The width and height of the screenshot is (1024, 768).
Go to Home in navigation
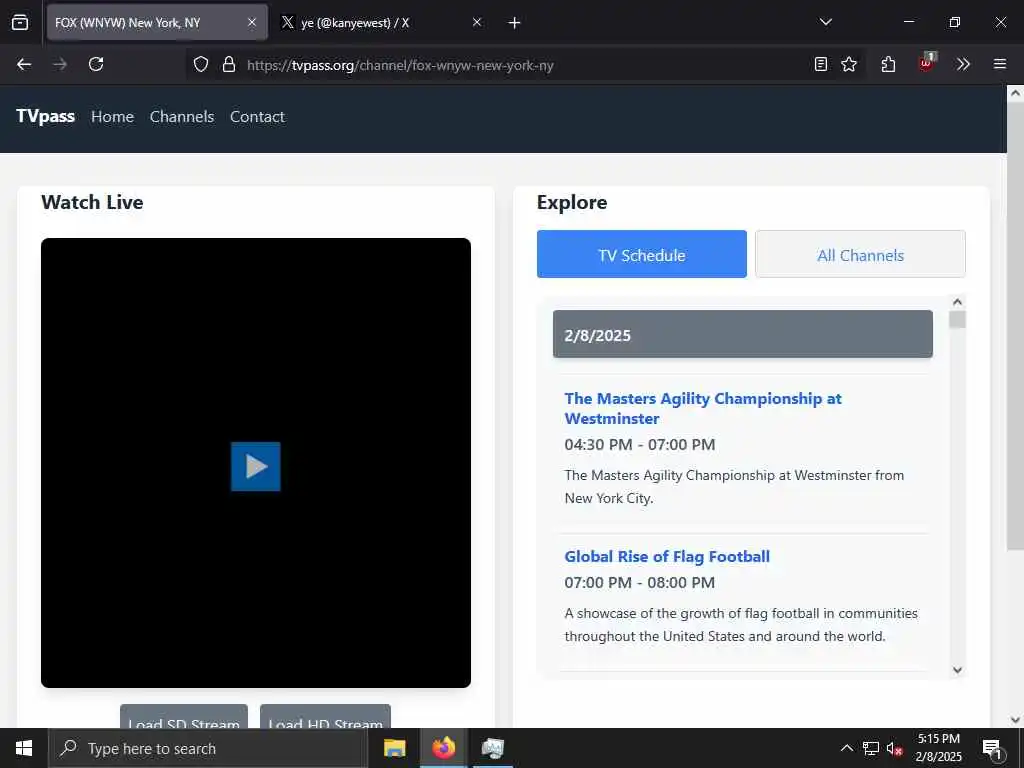112,116
